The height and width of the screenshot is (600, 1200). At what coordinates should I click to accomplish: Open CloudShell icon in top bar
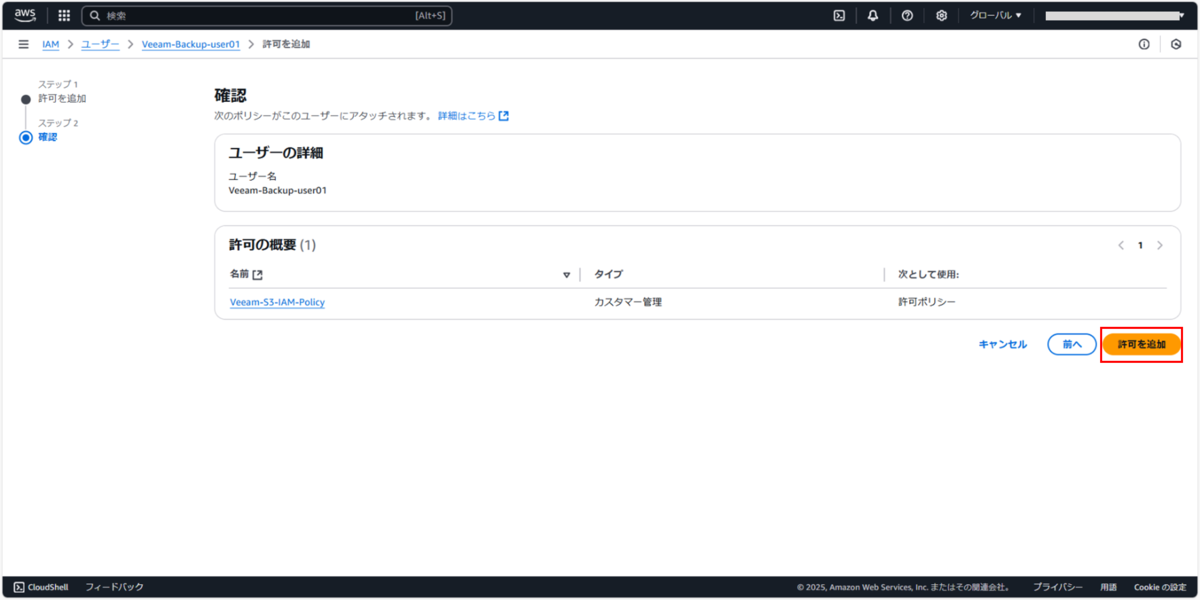(840, 16)
